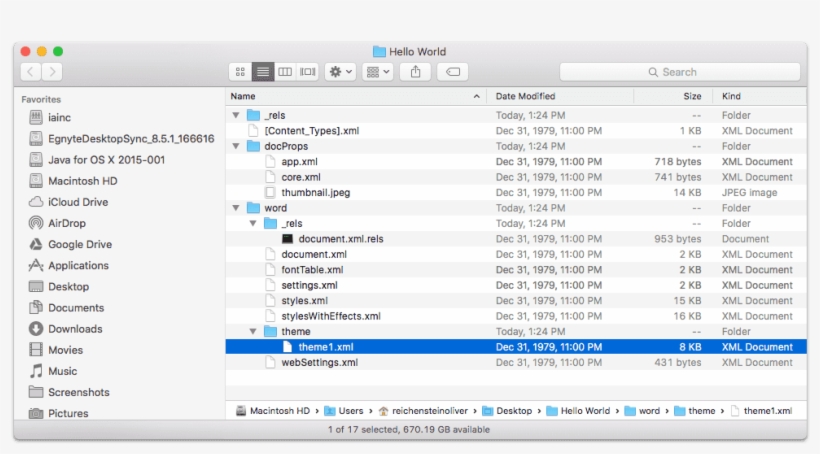The height and width of the screenshot is (454, 820).
Task: Switch to Cover Flow view
Action: (308, 72)
